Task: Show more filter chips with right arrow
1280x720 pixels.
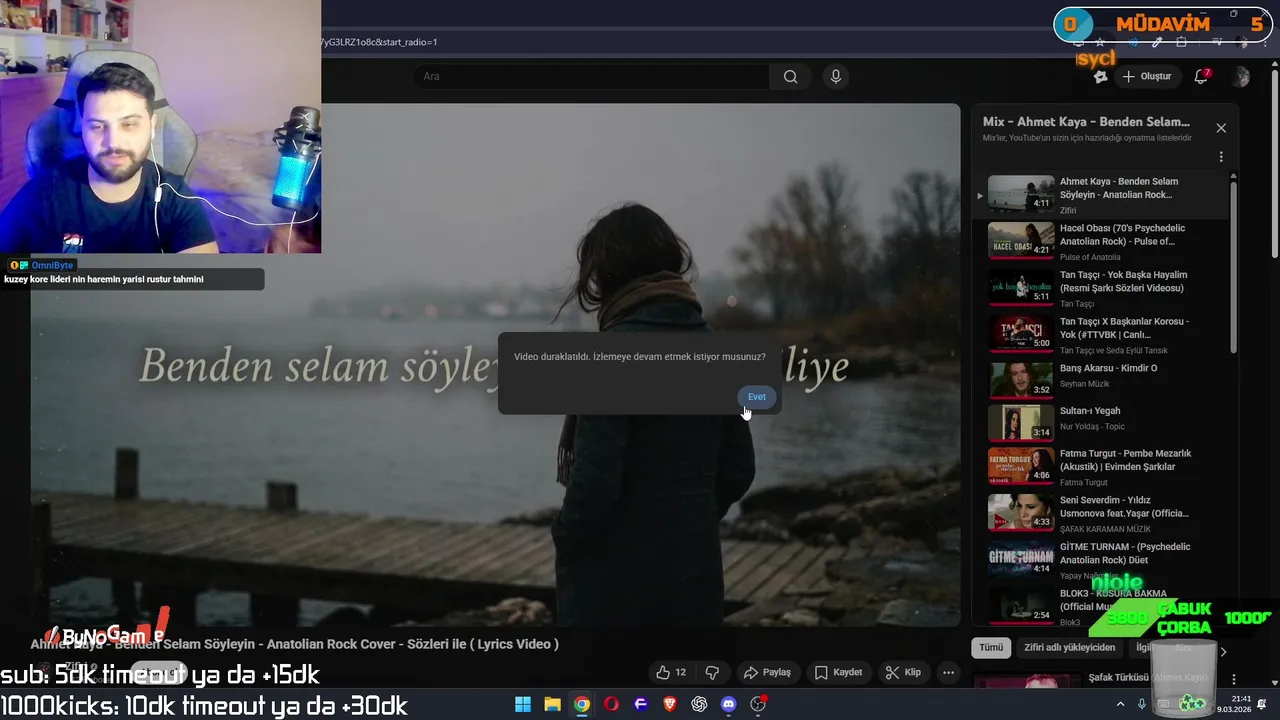Action: 1222,652
